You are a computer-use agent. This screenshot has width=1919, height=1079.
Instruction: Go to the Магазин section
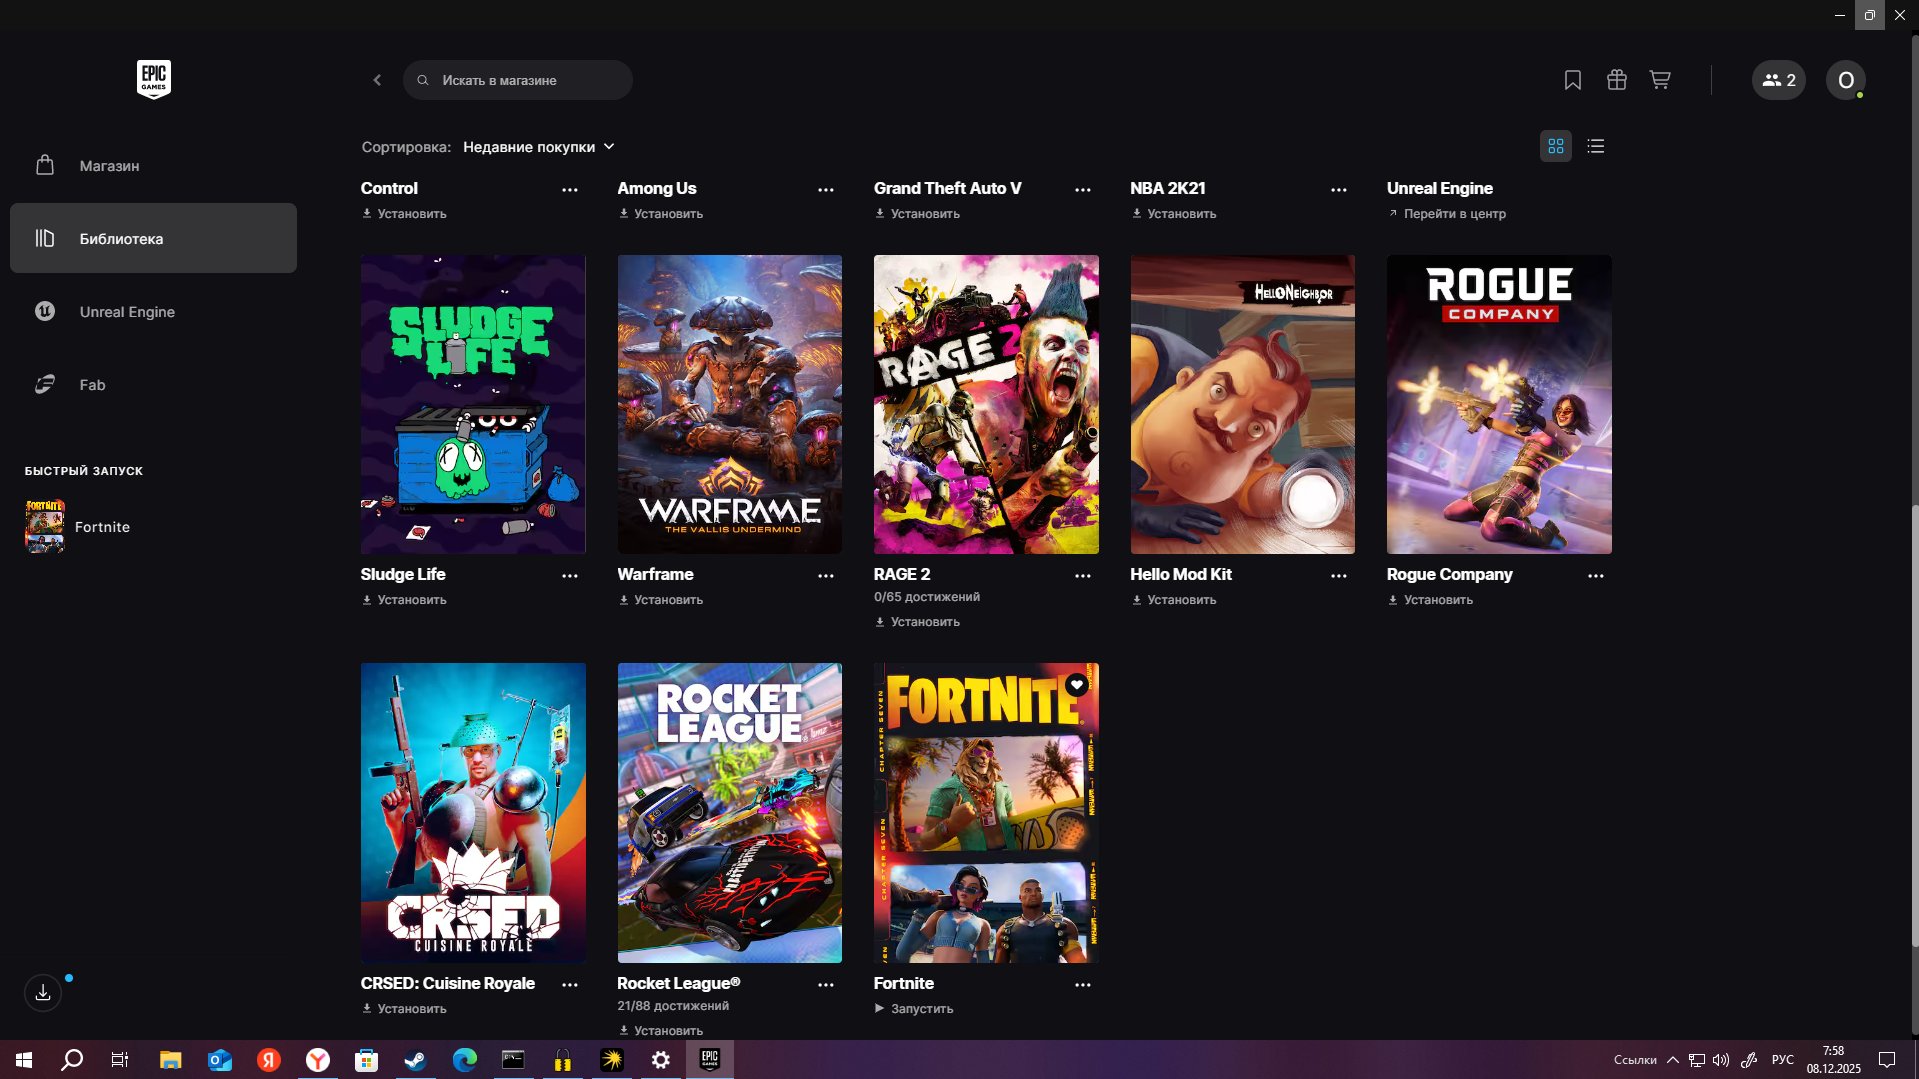coord(108,165)
